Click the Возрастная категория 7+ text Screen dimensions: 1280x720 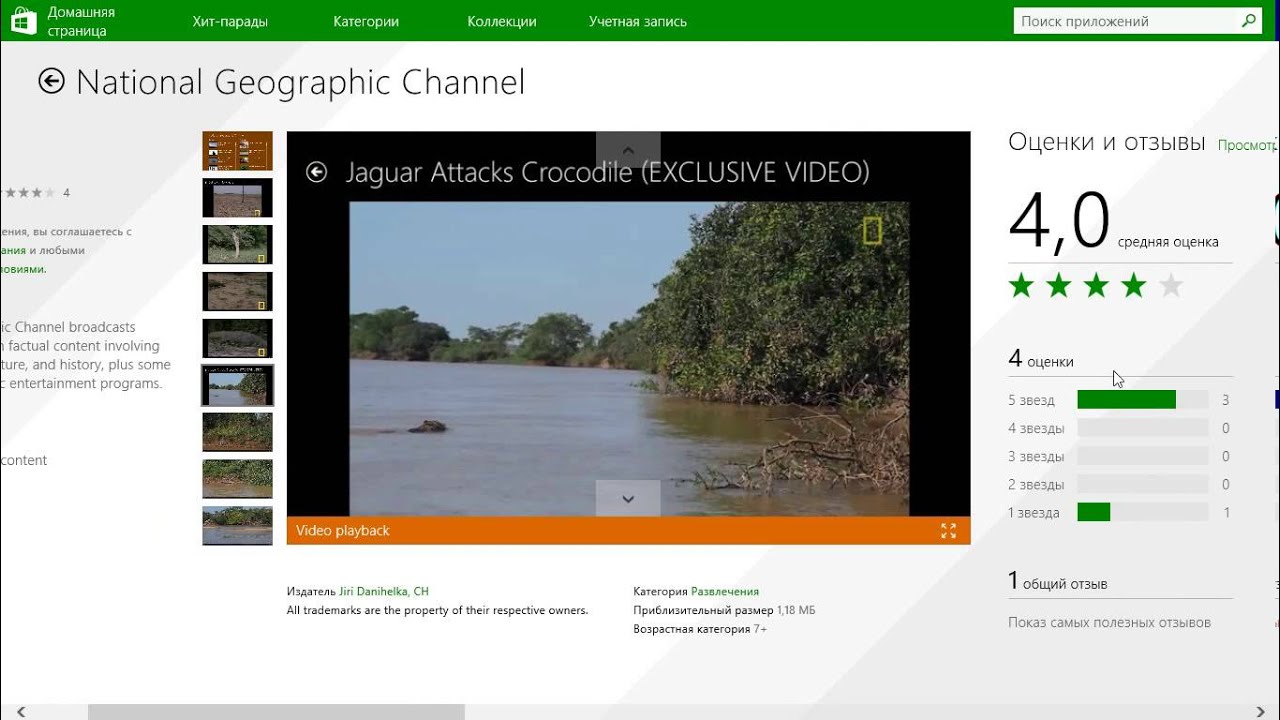point(700,629)
